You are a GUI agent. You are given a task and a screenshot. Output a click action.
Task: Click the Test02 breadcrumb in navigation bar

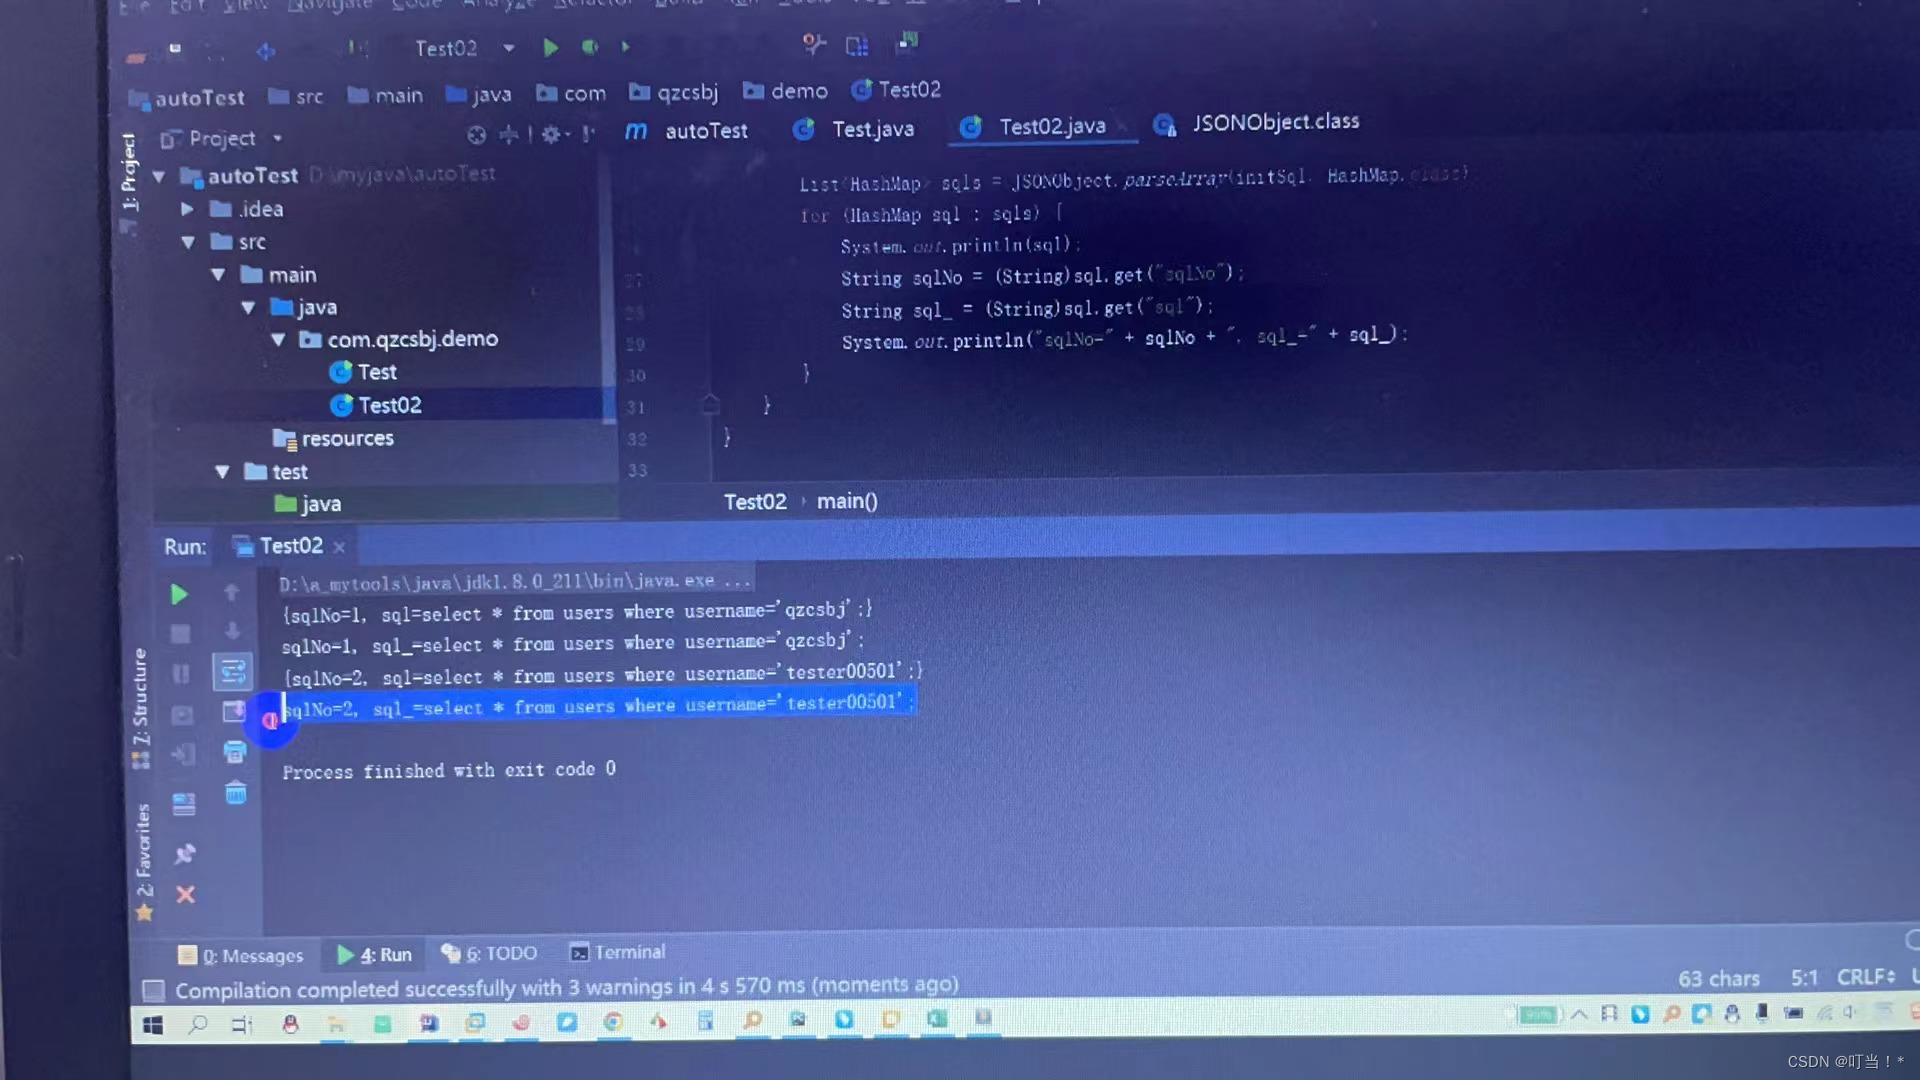(896, 90)
